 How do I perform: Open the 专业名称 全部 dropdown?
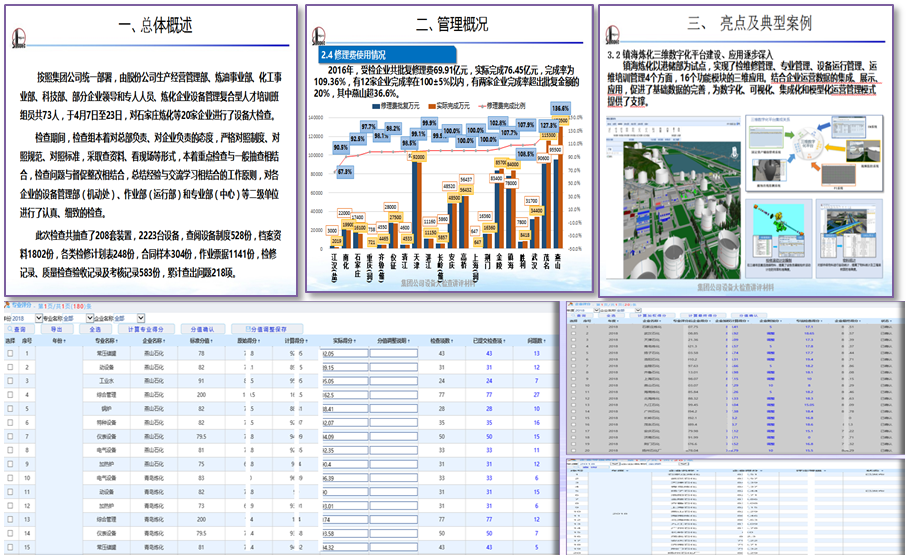click(90, 318)
